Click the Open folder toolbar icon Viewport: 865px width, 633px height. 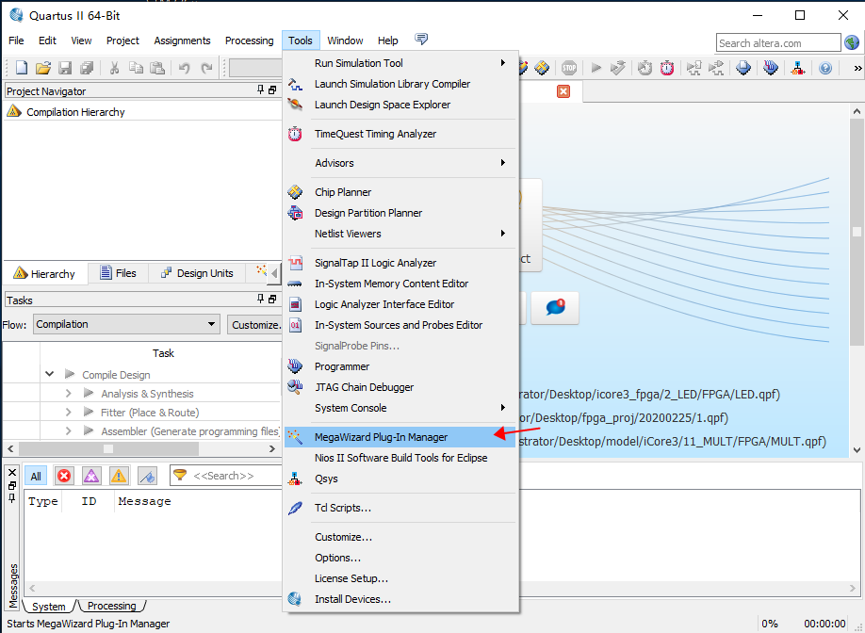pos(43,68)
